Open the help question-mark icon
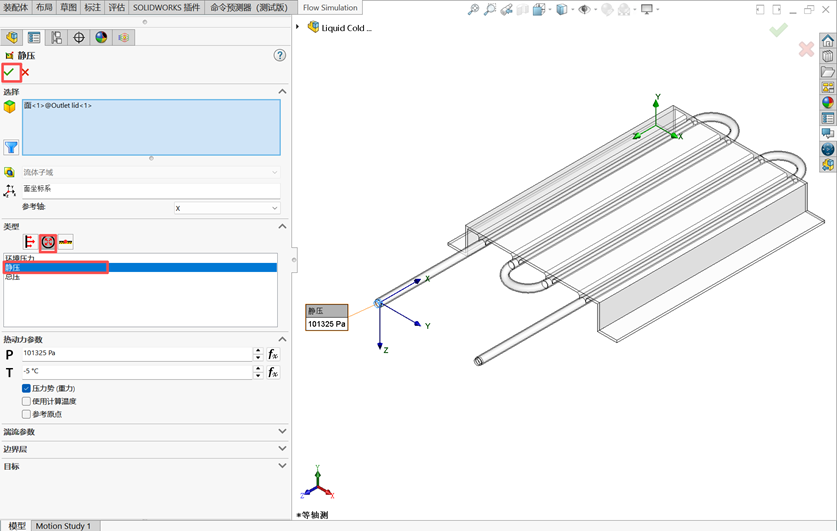The width and height of the screenshot is (837, 531). point(280,55)
